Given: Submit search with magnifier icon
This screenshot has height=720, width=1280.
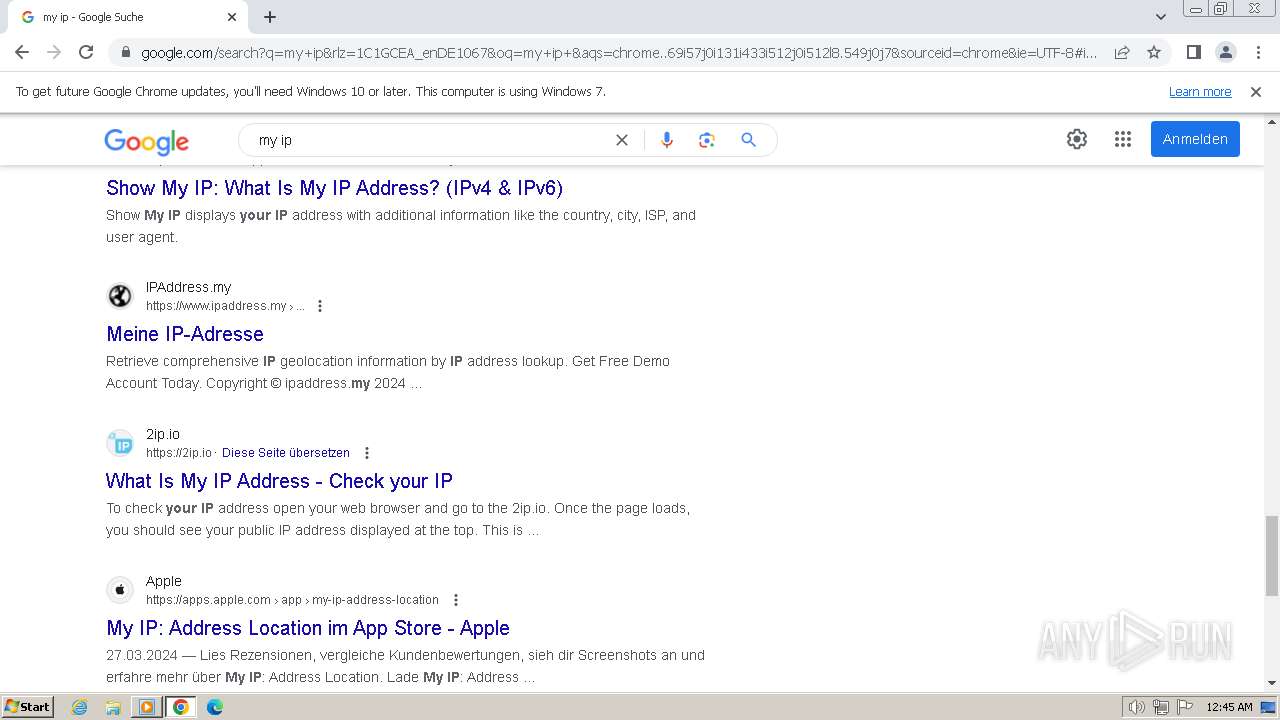Looking at the screenshot, I should [x=748, y=140].
